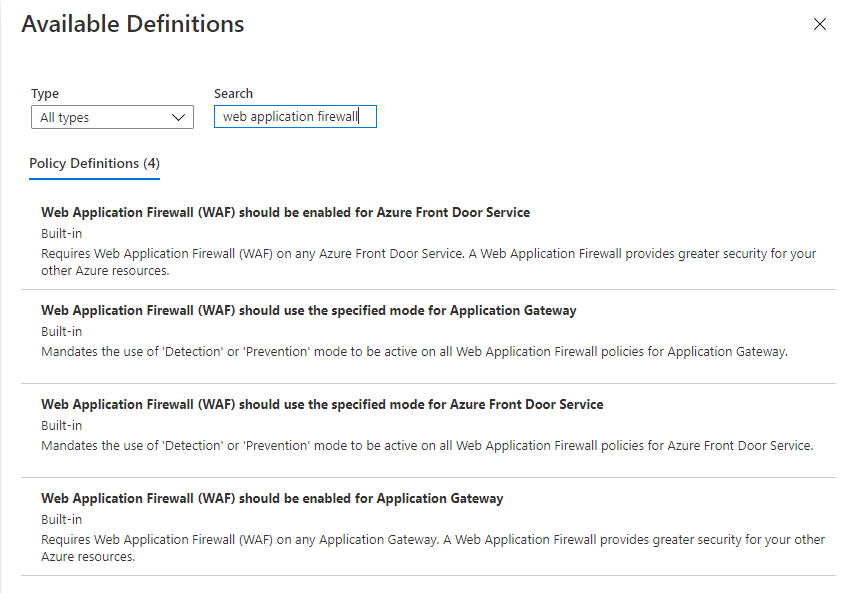853x593 pixels.
Task: Click the chevron arrow in Type dropdown
Action: click(179, 118)
